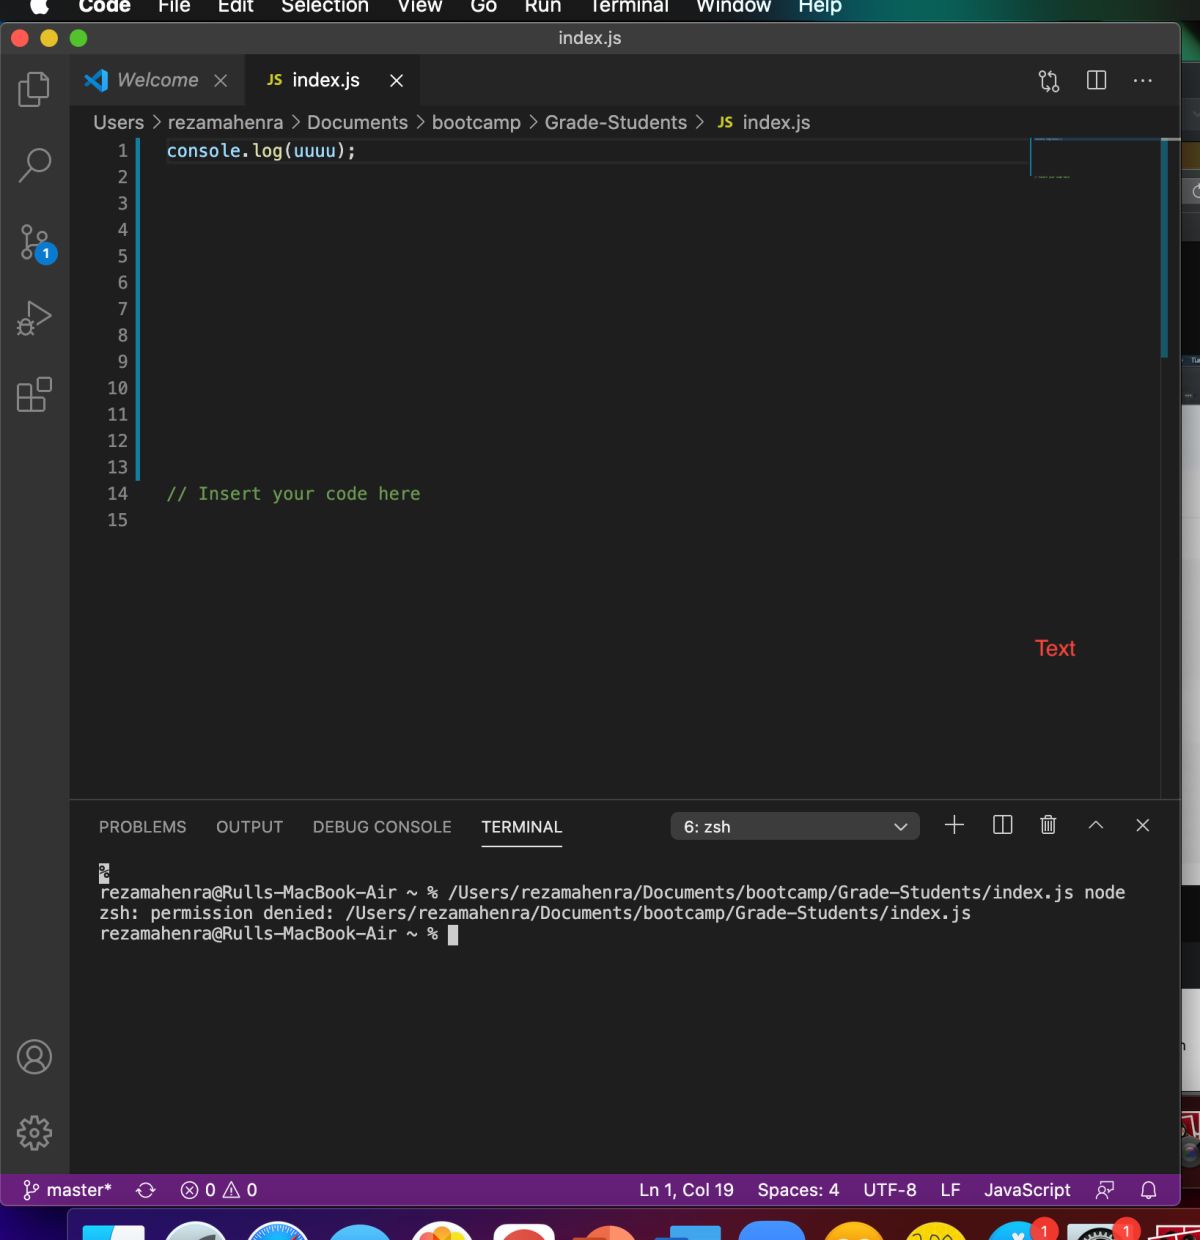The image size is (1200, 1240).
Task: Switch to the PROBLEMS panel tab
Action: 143,827
